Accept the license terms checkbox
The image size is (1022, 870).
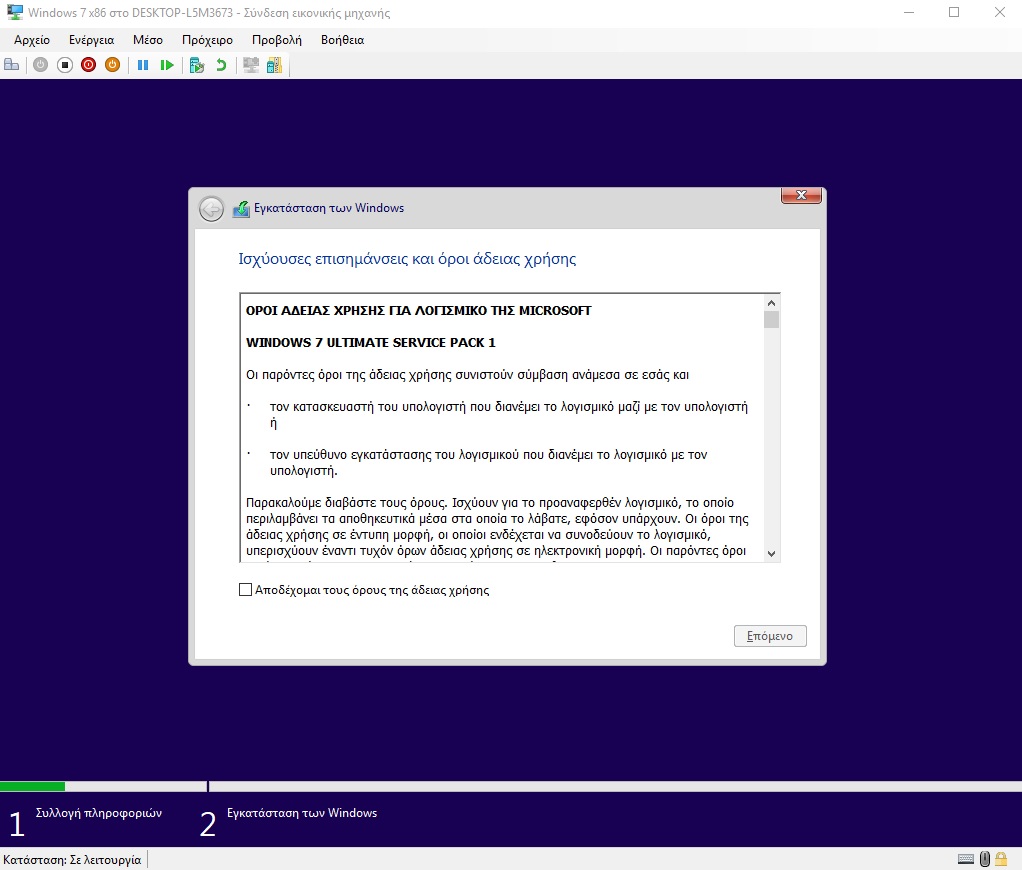[245, 590]
